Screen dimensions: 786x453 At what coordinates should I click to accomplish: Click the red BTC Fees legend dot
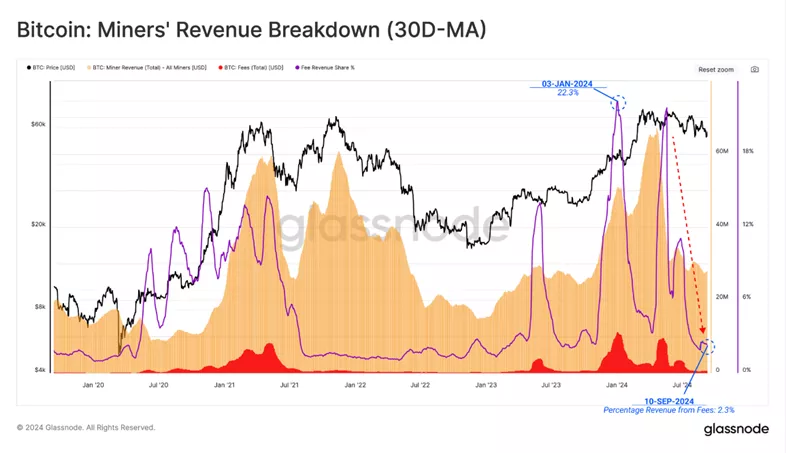(221, 68)
